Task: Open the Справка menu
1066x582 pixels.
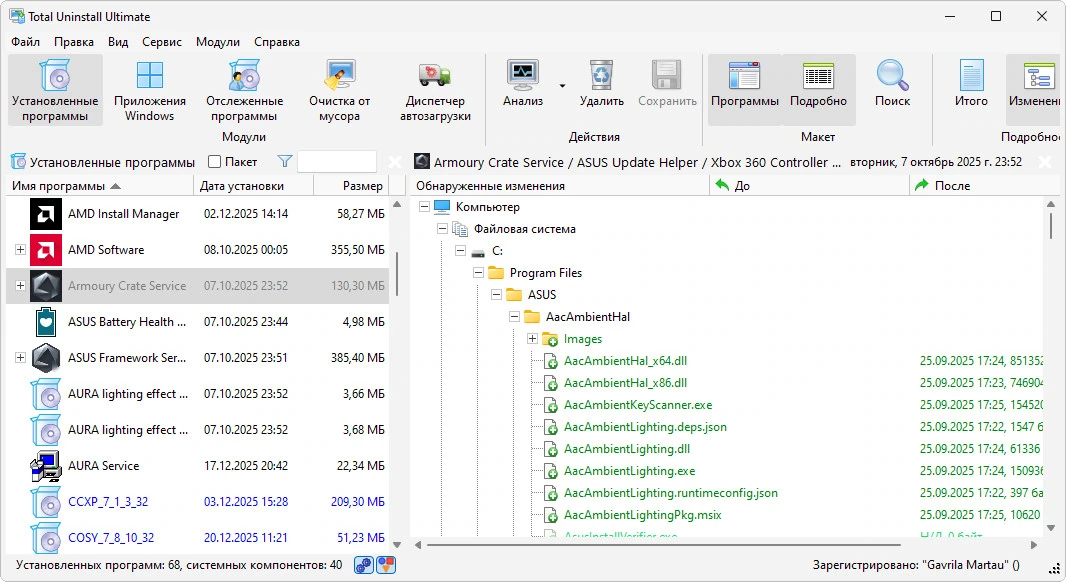Action: 277,41
